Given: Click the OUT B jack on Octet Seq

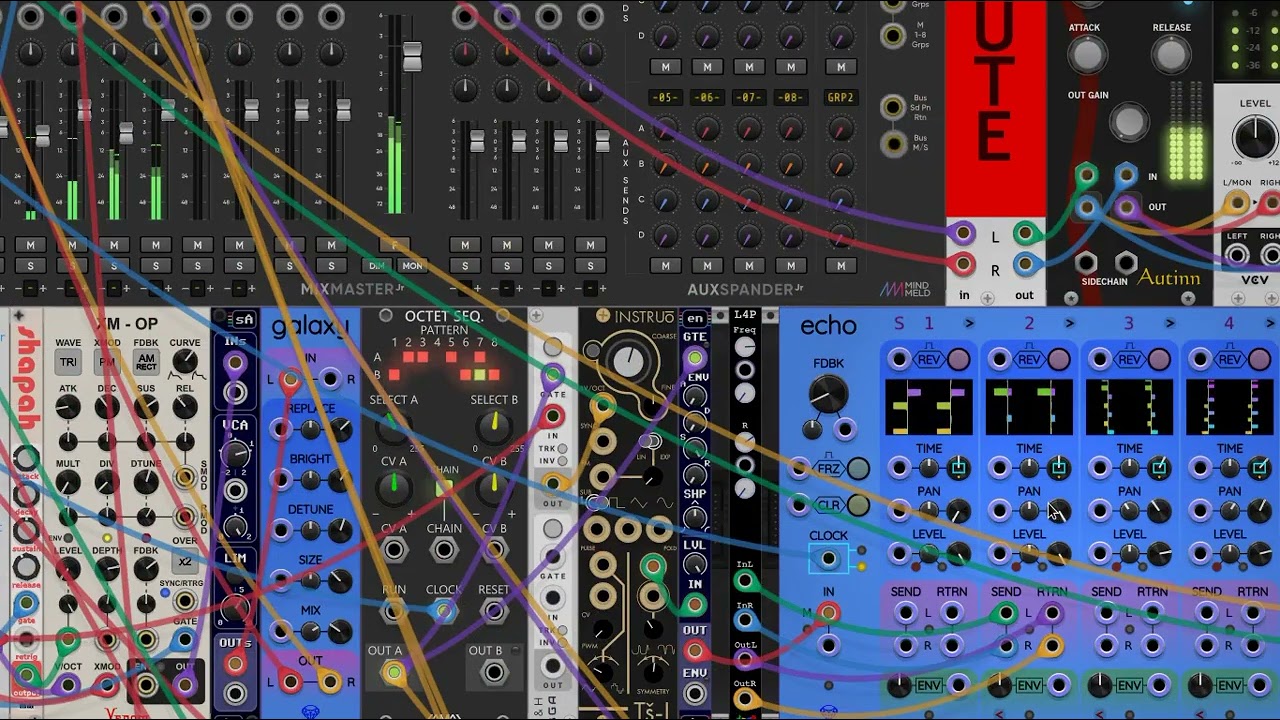Looking at the screenshot, I should pyautogui.click(x=494, y=673).
